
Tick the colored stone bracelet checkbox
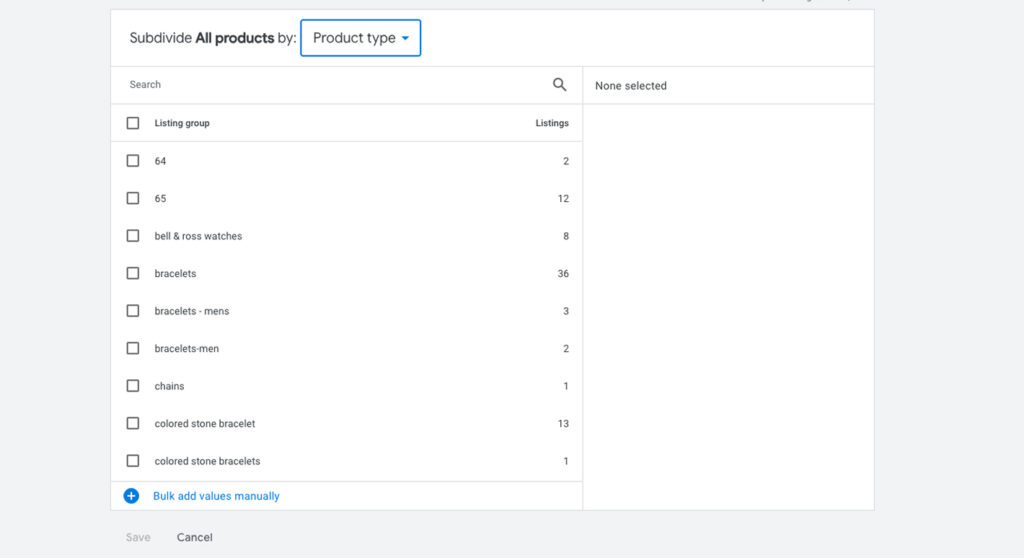click(133, 423)
